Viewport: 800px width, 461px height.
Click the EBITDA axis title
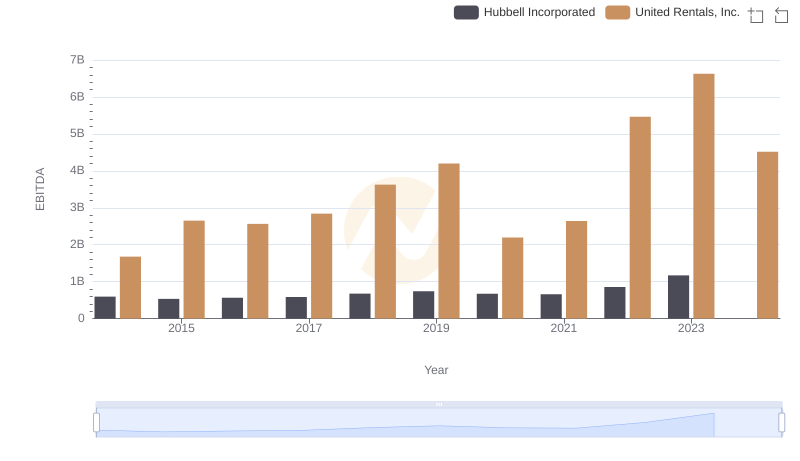tap(40, 189)
